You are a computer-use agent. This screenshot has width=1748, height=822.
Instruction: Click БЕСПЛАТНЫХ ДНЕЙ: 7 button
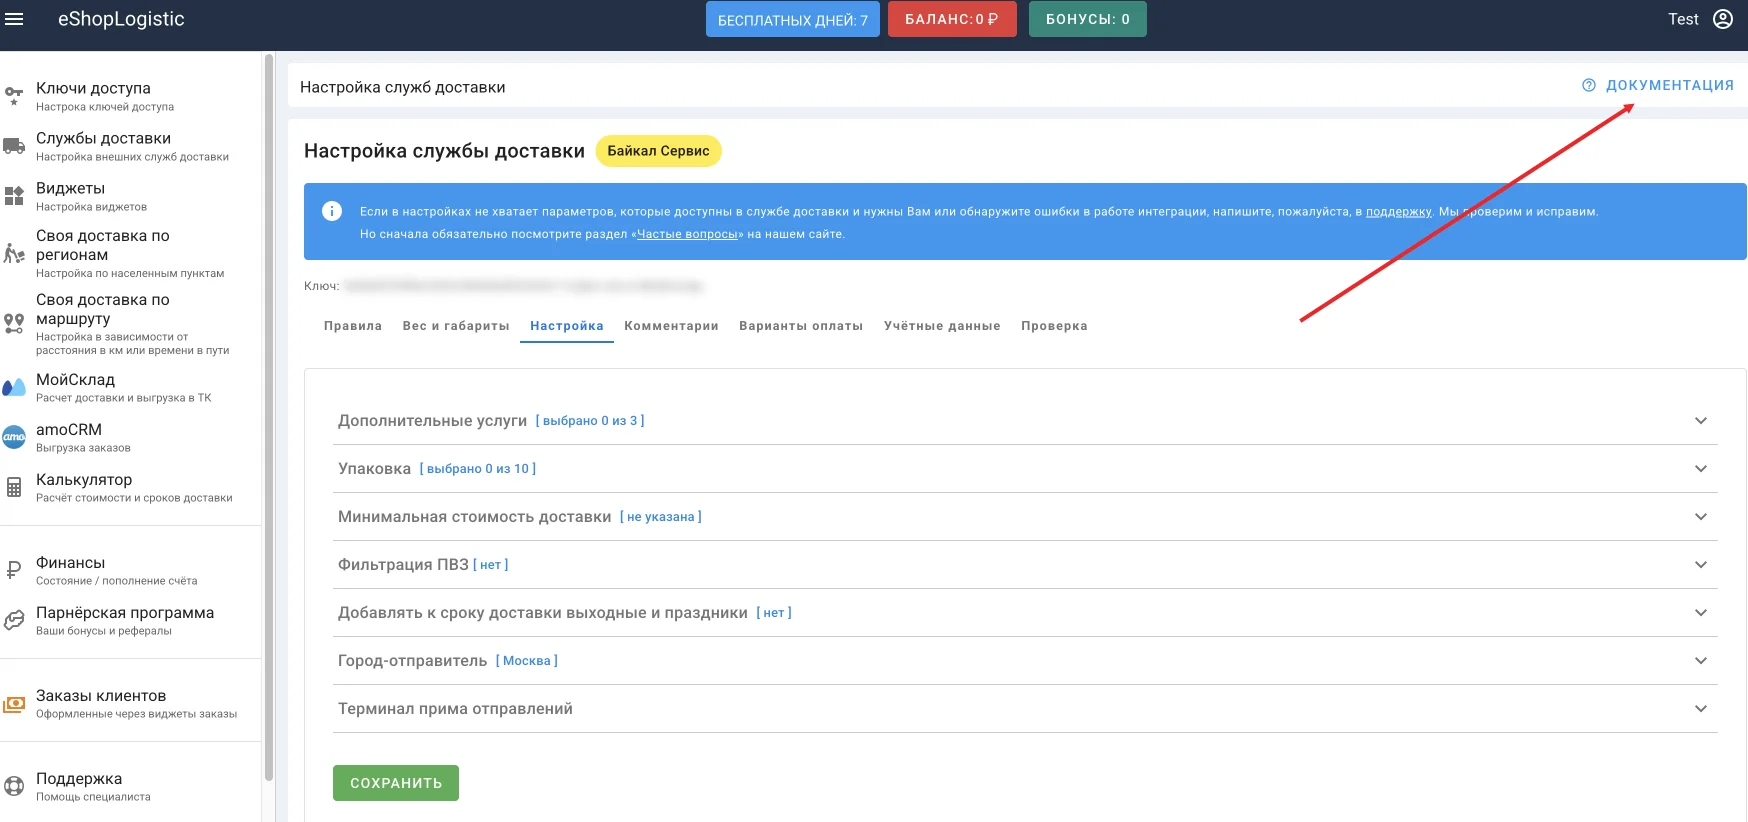pyautogui.click(x=793, y=20)
